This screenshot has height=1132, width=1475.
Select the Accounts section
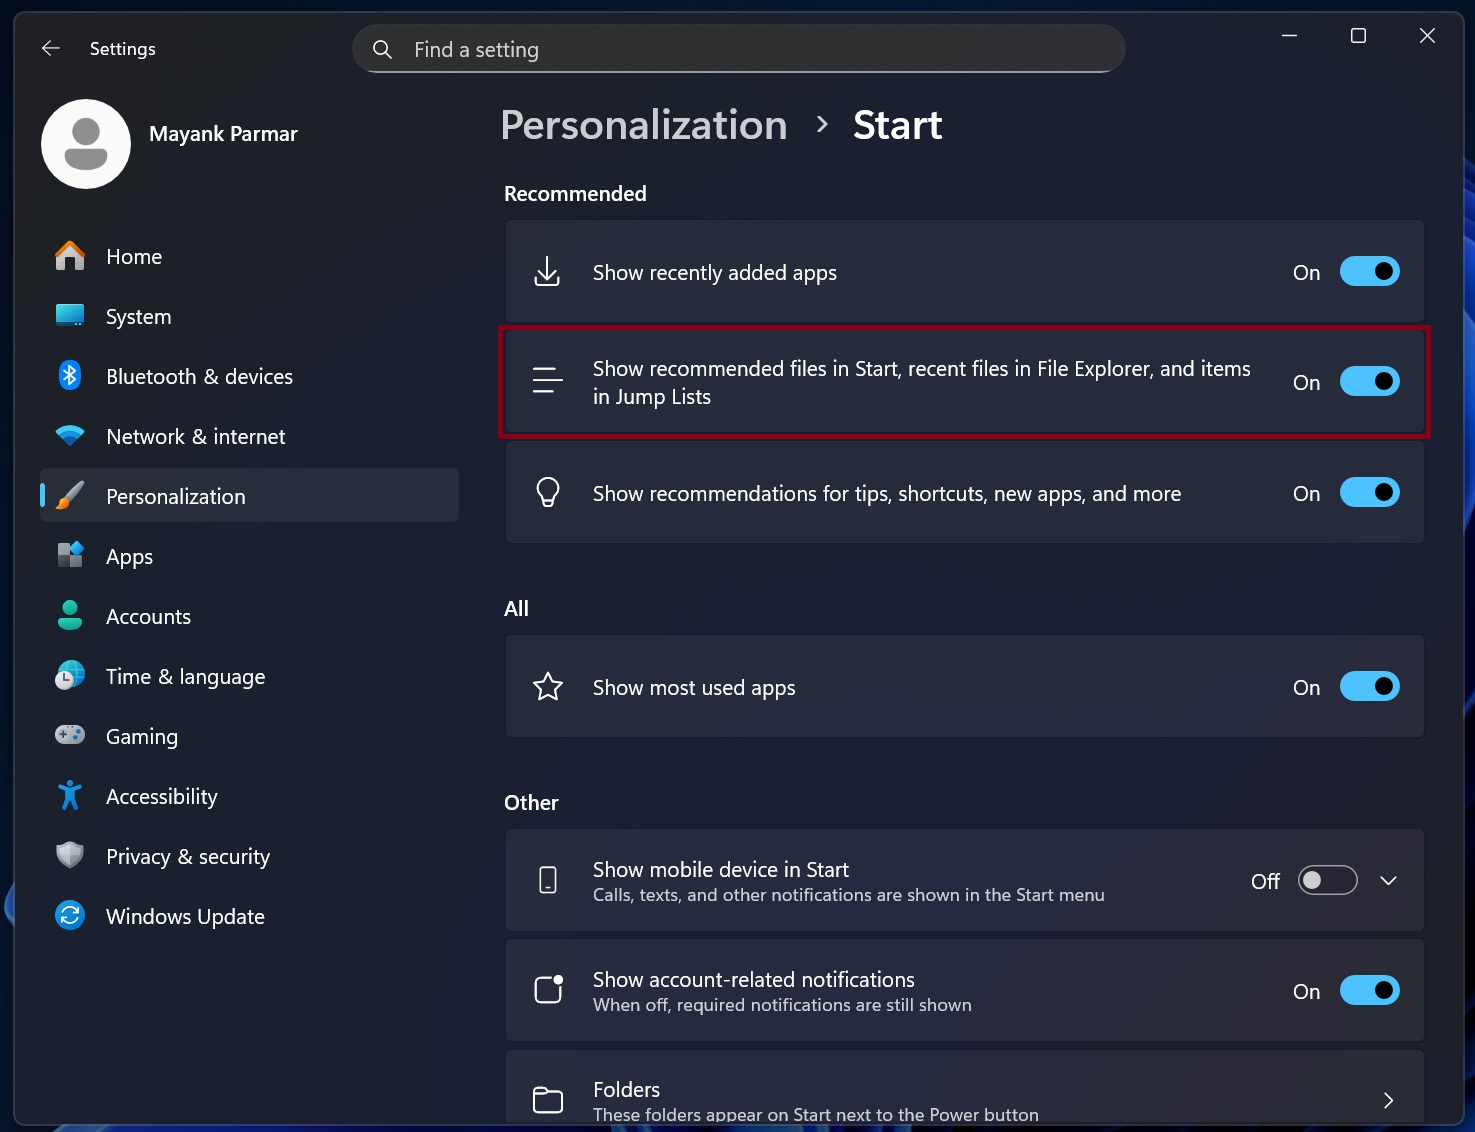[x=148, y=616]
